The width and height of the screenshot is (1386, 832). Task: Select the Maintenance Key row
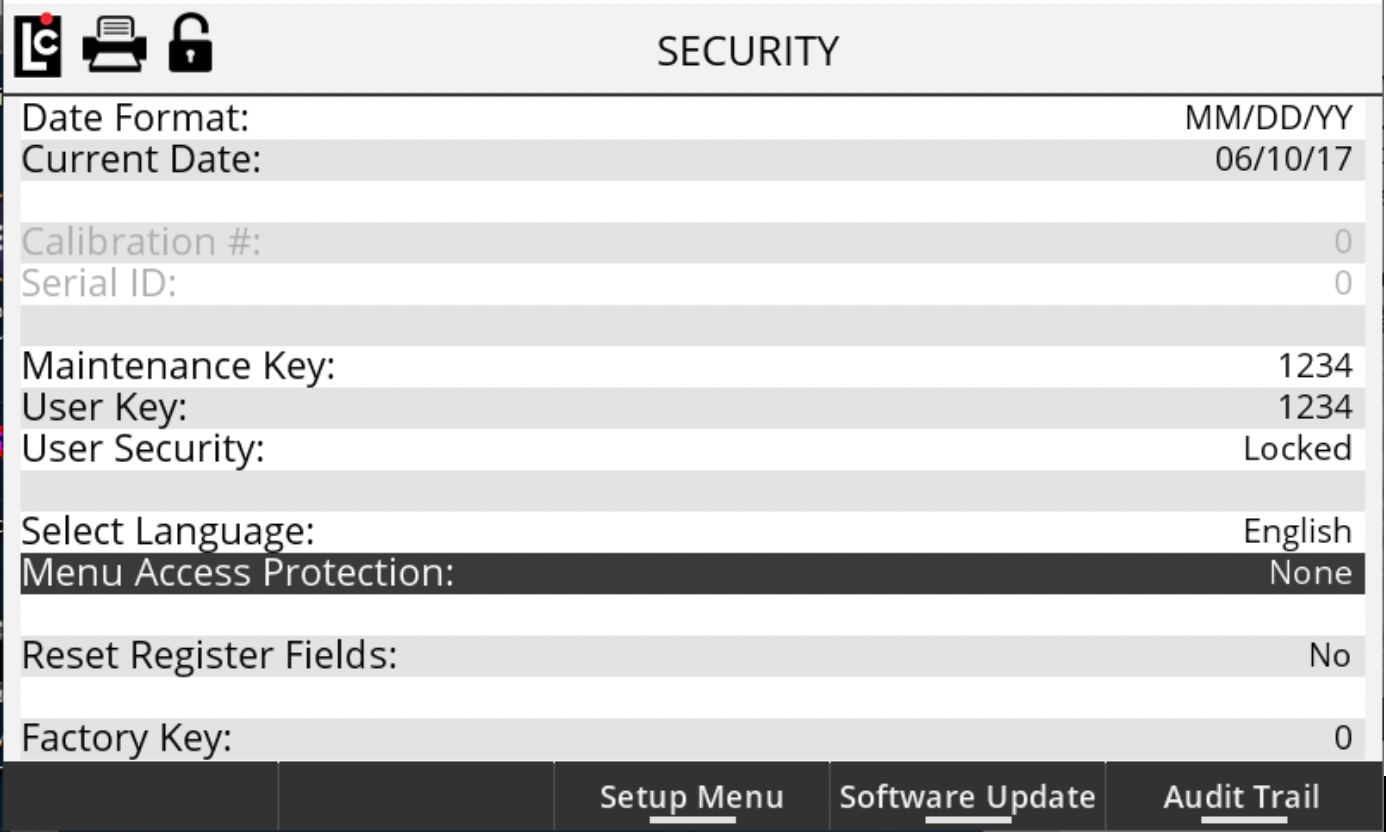[x=692, y=366]
